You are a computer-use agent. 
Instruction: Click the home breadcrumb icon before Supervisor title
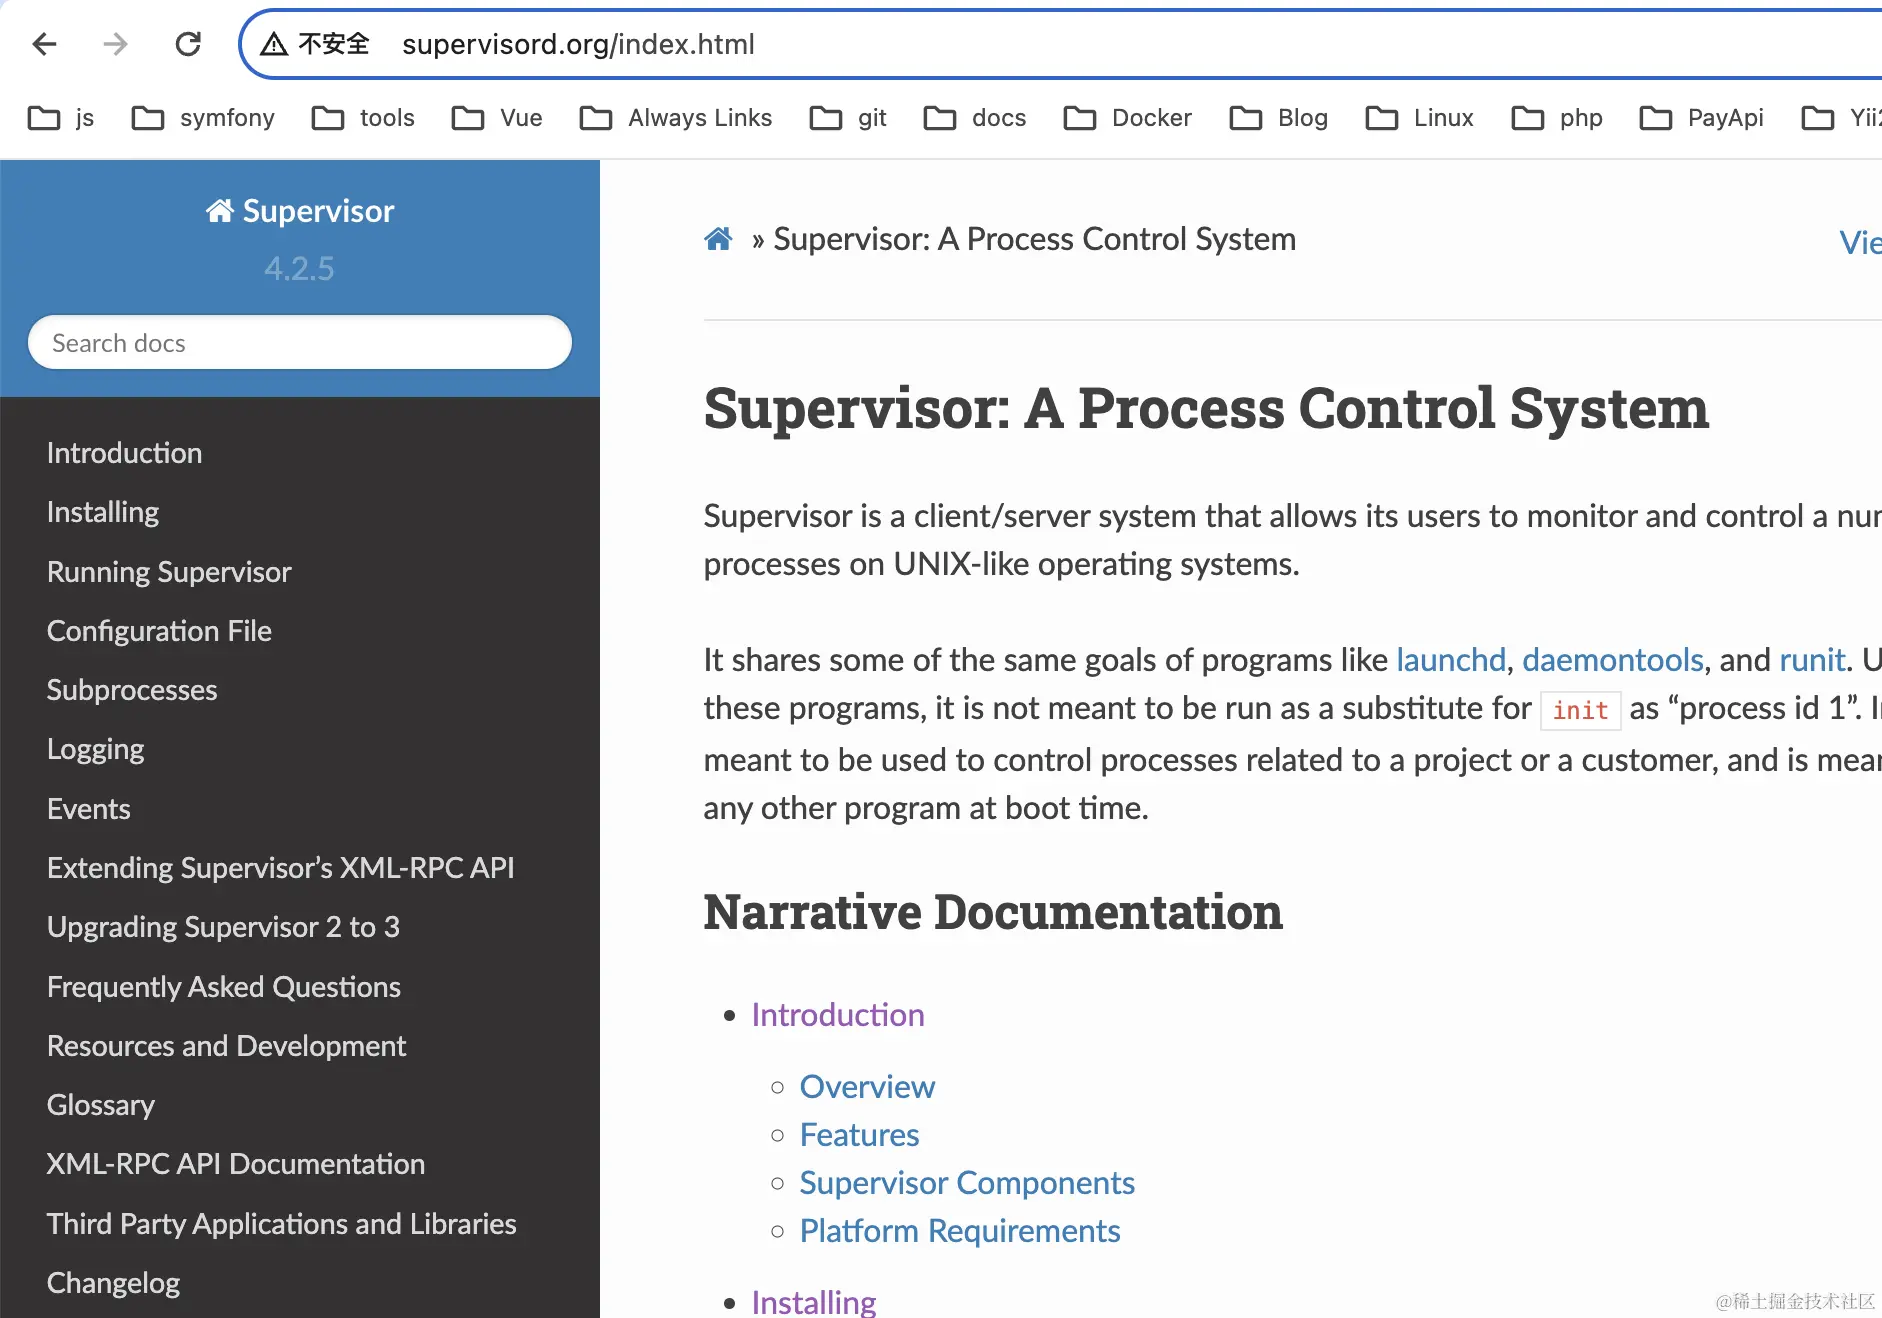(718, 238)
